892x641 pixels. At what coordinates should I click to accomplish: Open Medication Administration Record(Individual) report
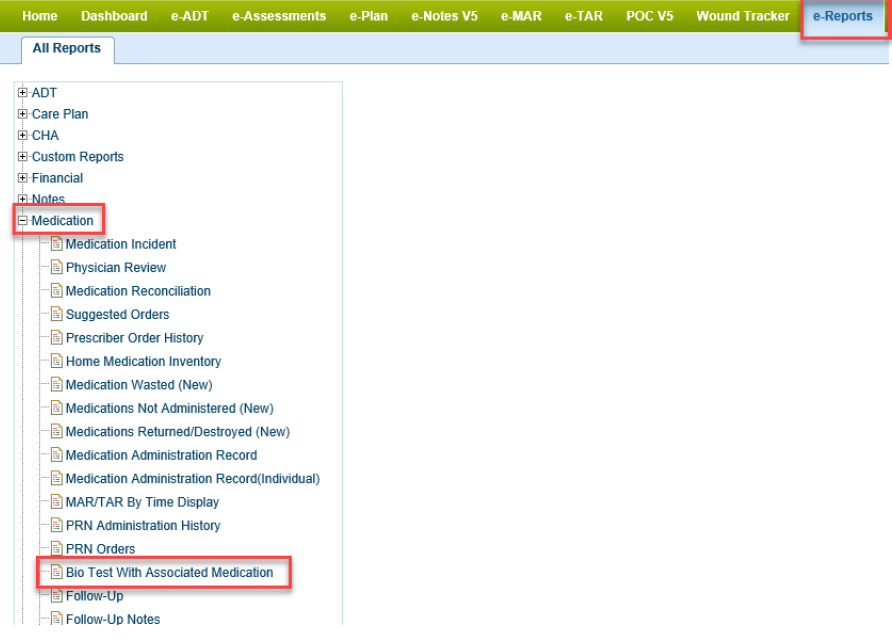[x=193, y=478]
